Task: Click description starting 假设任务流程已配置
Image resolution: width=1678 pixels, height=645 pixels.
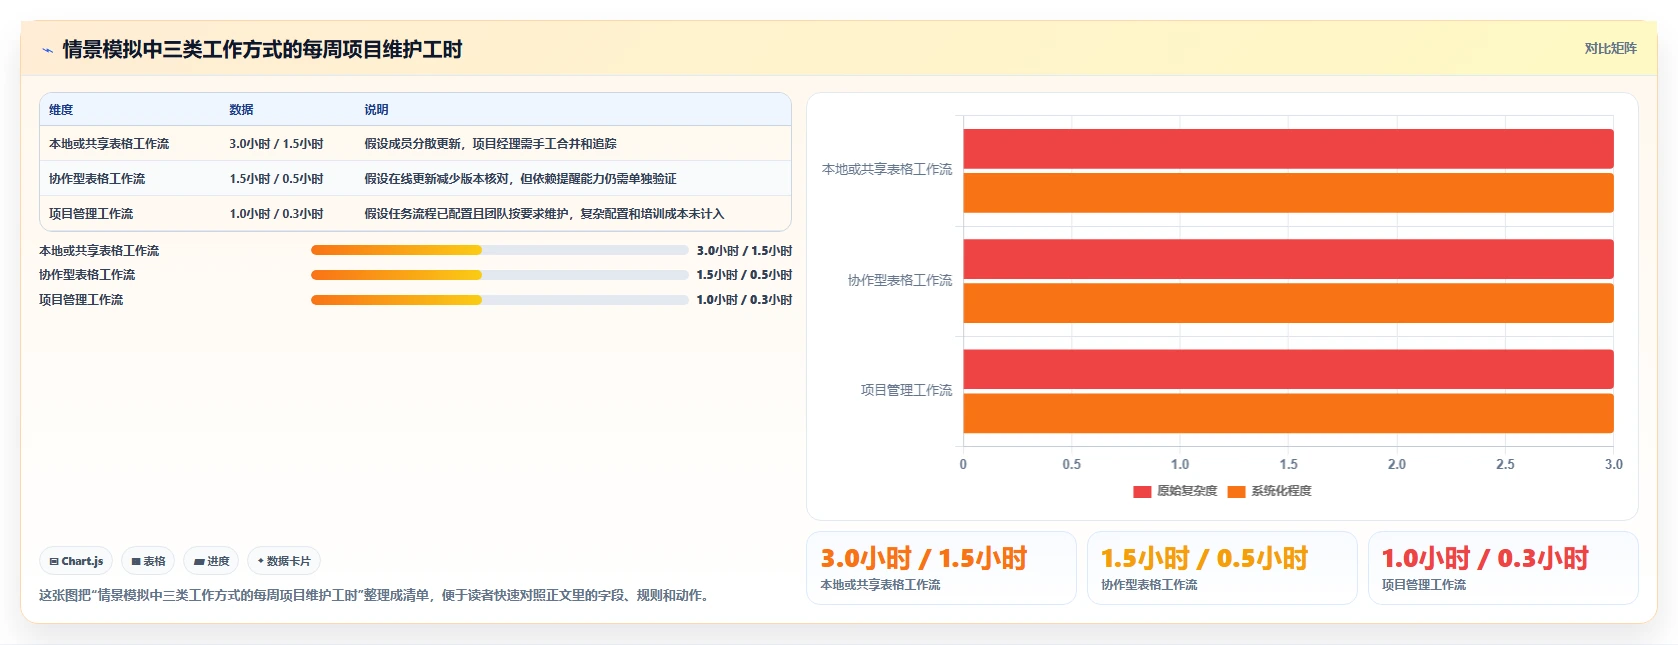Action: [544, 214]
